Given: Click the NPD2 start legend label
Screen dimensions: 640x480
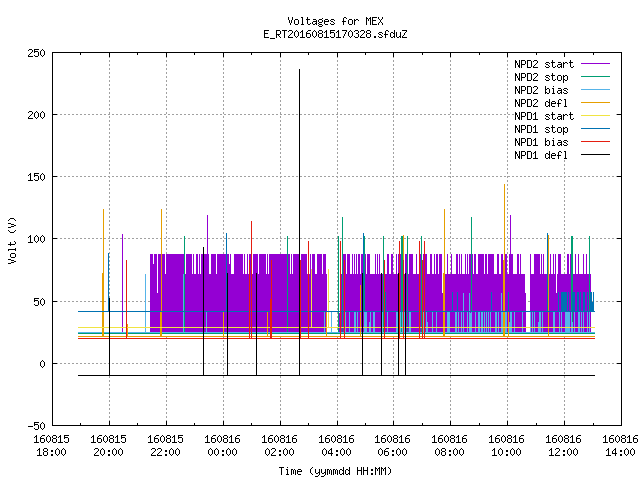Looking at the screenshot, I should tap(544, 64).
